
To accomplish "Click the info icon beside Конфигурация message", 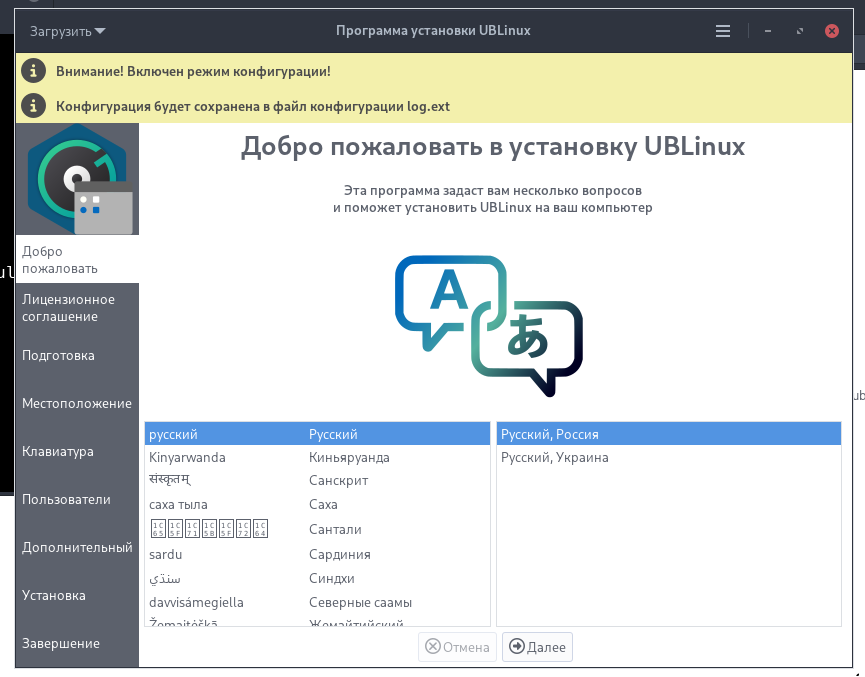I will tap(33, 106).
